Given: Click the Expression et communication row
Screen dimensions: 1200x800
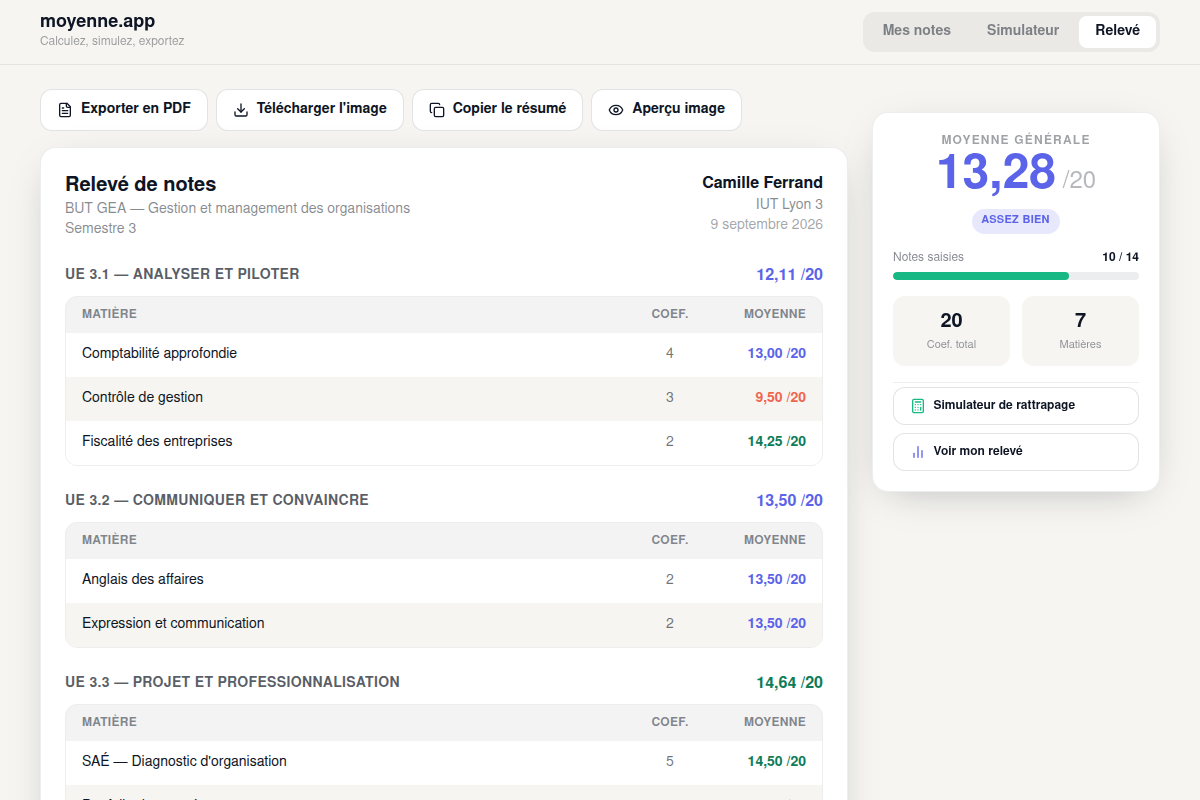Looking at the screenshot, I should [444, 624].
